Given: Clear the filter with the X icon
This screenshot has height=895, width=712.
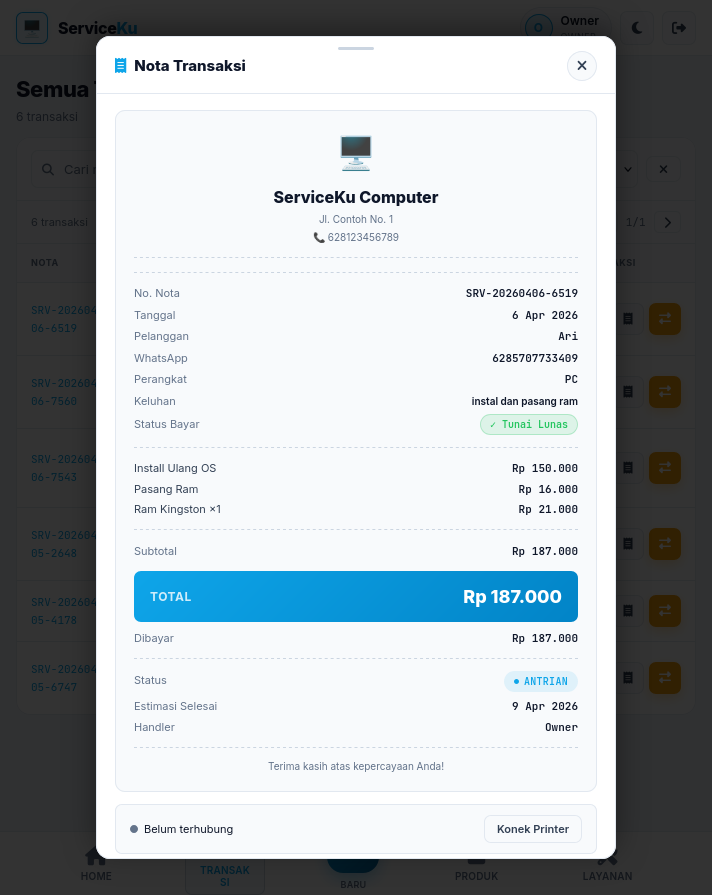Looking at the screenshot, I should [663, 170].
